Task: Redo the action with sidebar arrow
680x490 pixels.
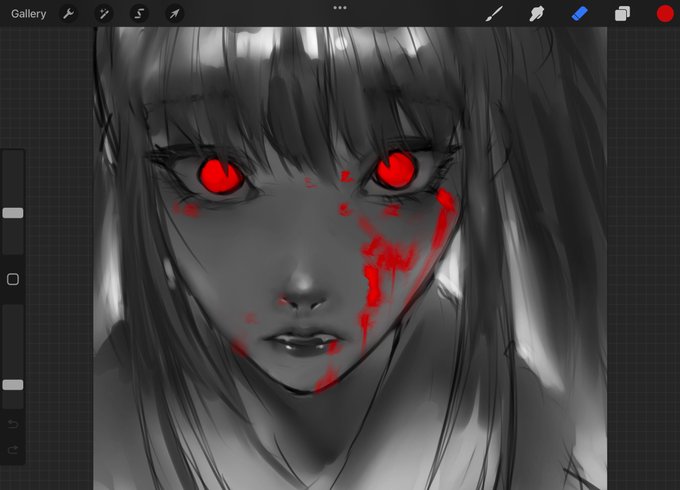Action: point(13,450)
